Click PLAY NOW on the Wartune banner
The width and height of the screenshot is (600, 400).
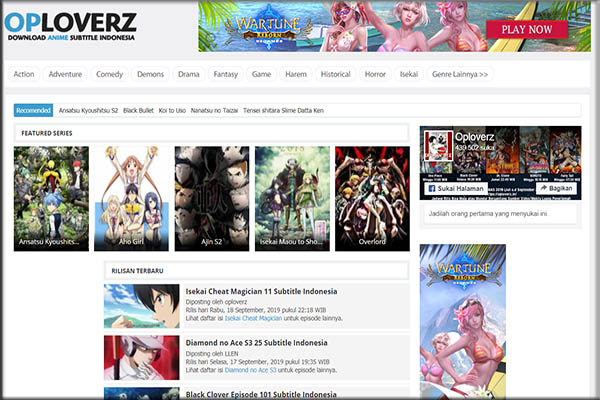pyautogui.click(x=527, y=29)
